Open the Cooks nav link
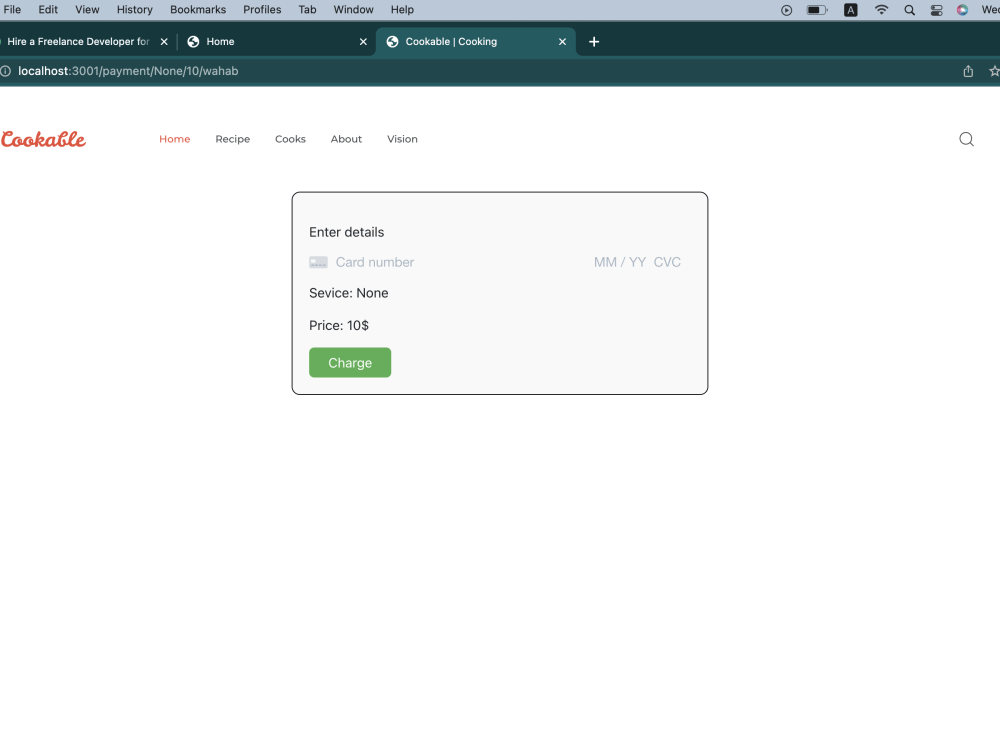Image resolution: width=1000 pixels, height=750 pixels. pyautogui.click(x=290, y=139)
